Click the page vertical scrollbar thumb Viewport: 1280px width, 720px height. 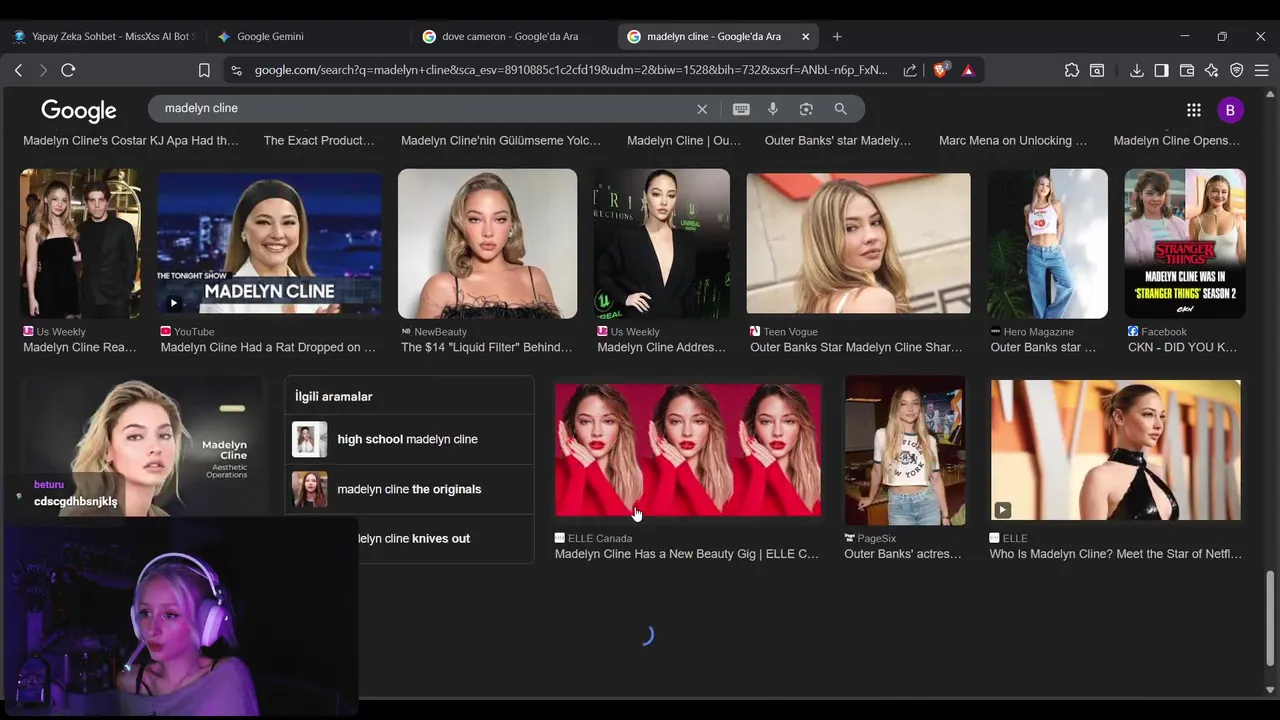click(x=1271, y=618)
